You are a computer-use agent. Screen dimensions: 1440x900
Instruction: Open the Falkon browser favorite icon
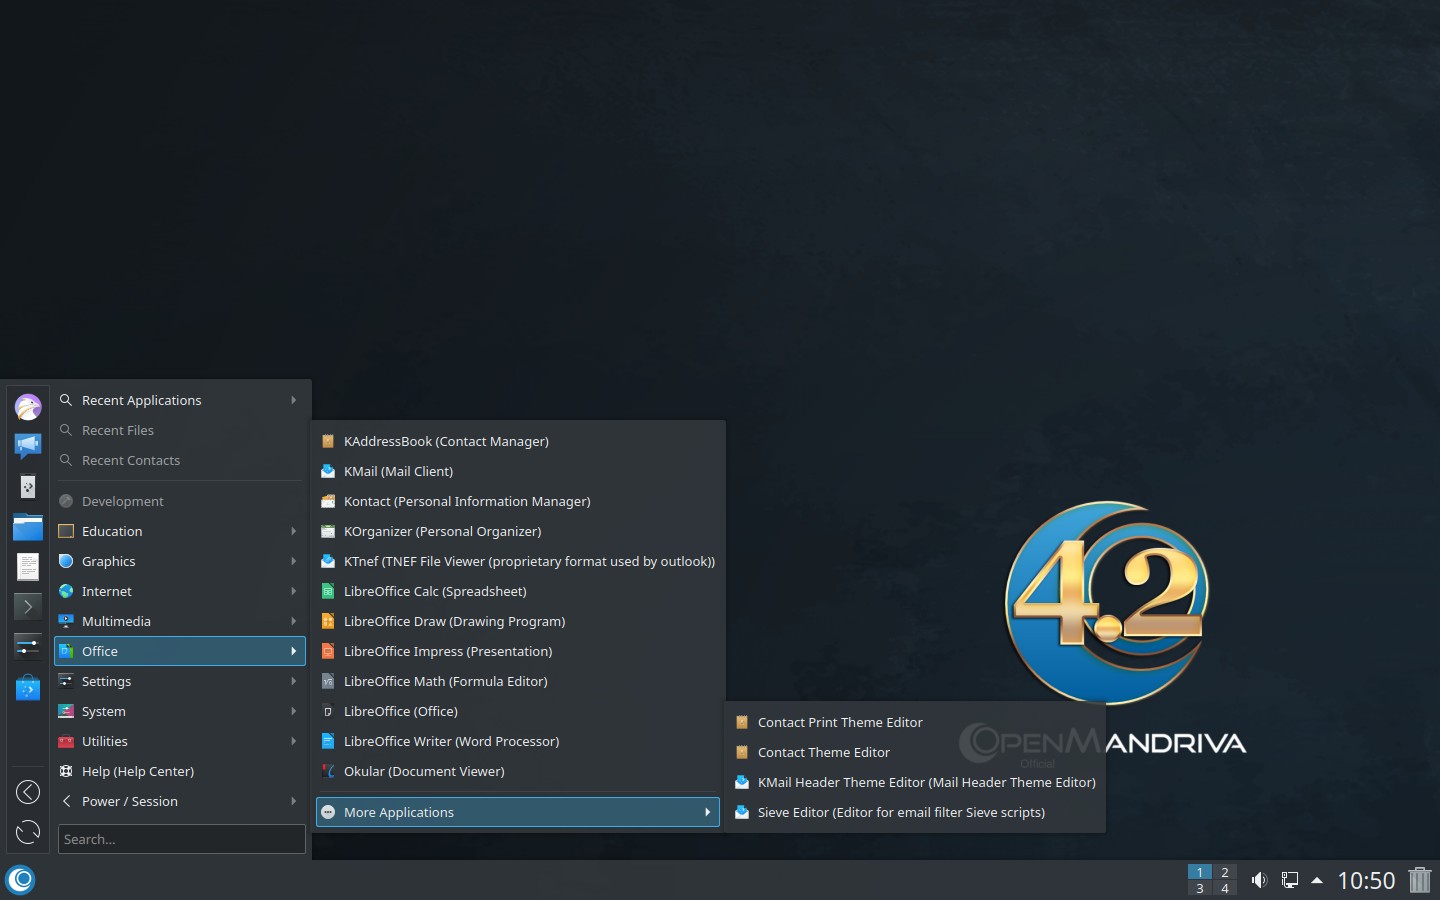(x=28, y=407)
